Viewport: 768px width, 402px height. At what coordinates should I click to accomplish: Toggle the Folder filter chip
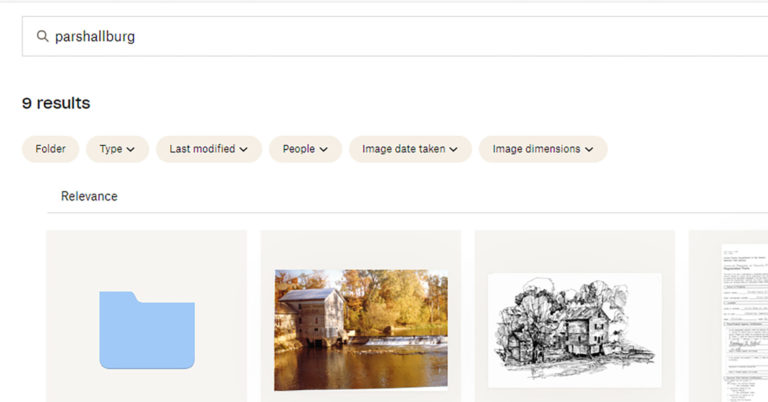pos(50,149)
